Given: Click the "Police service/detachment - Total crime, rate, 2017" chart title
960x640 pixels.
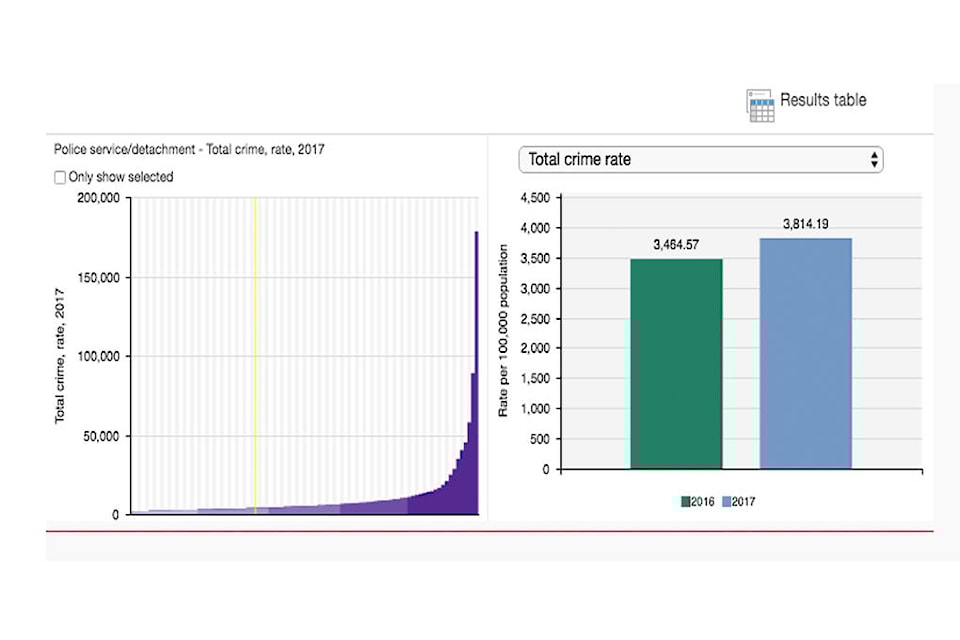Looking at the screenshot, I should coord(189,149).
